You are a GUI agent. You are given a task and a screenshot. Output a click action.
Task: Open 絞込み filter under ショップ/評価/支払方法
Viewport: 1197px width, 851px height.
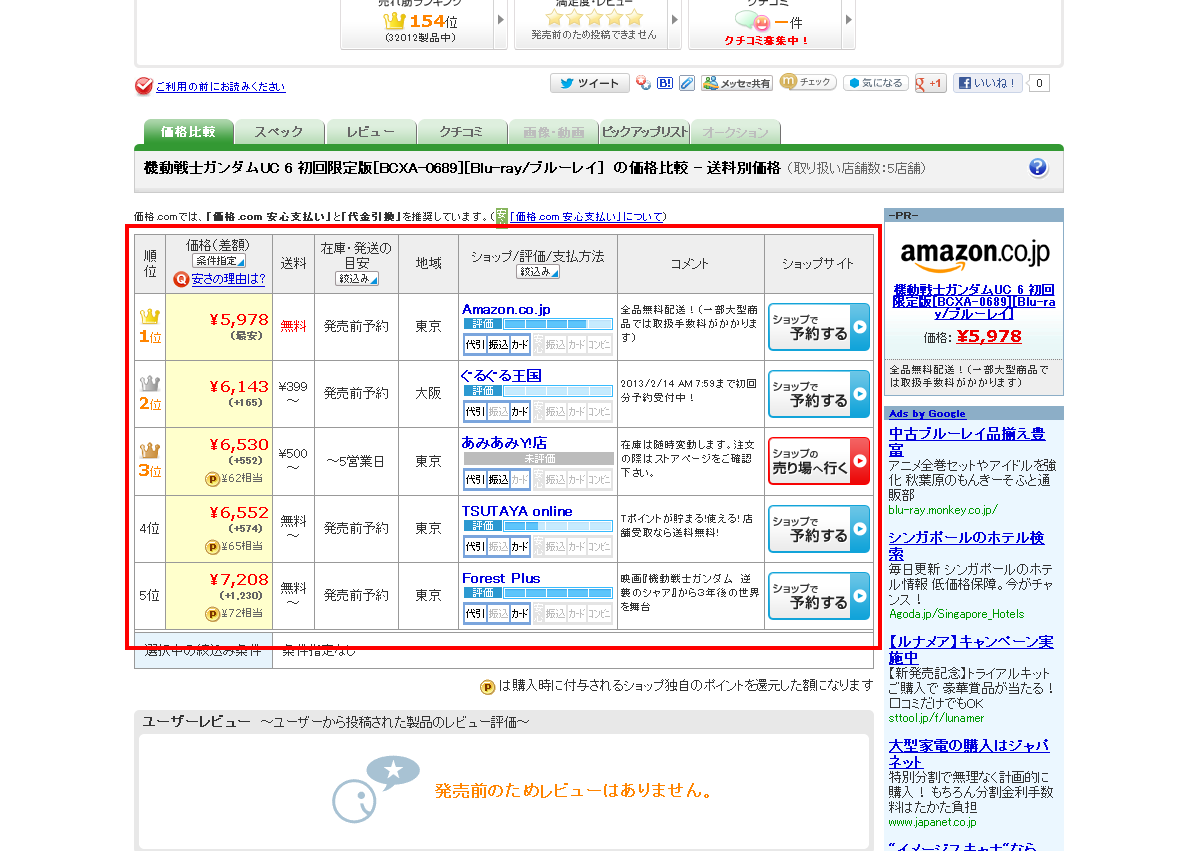(x=537, y=272)
